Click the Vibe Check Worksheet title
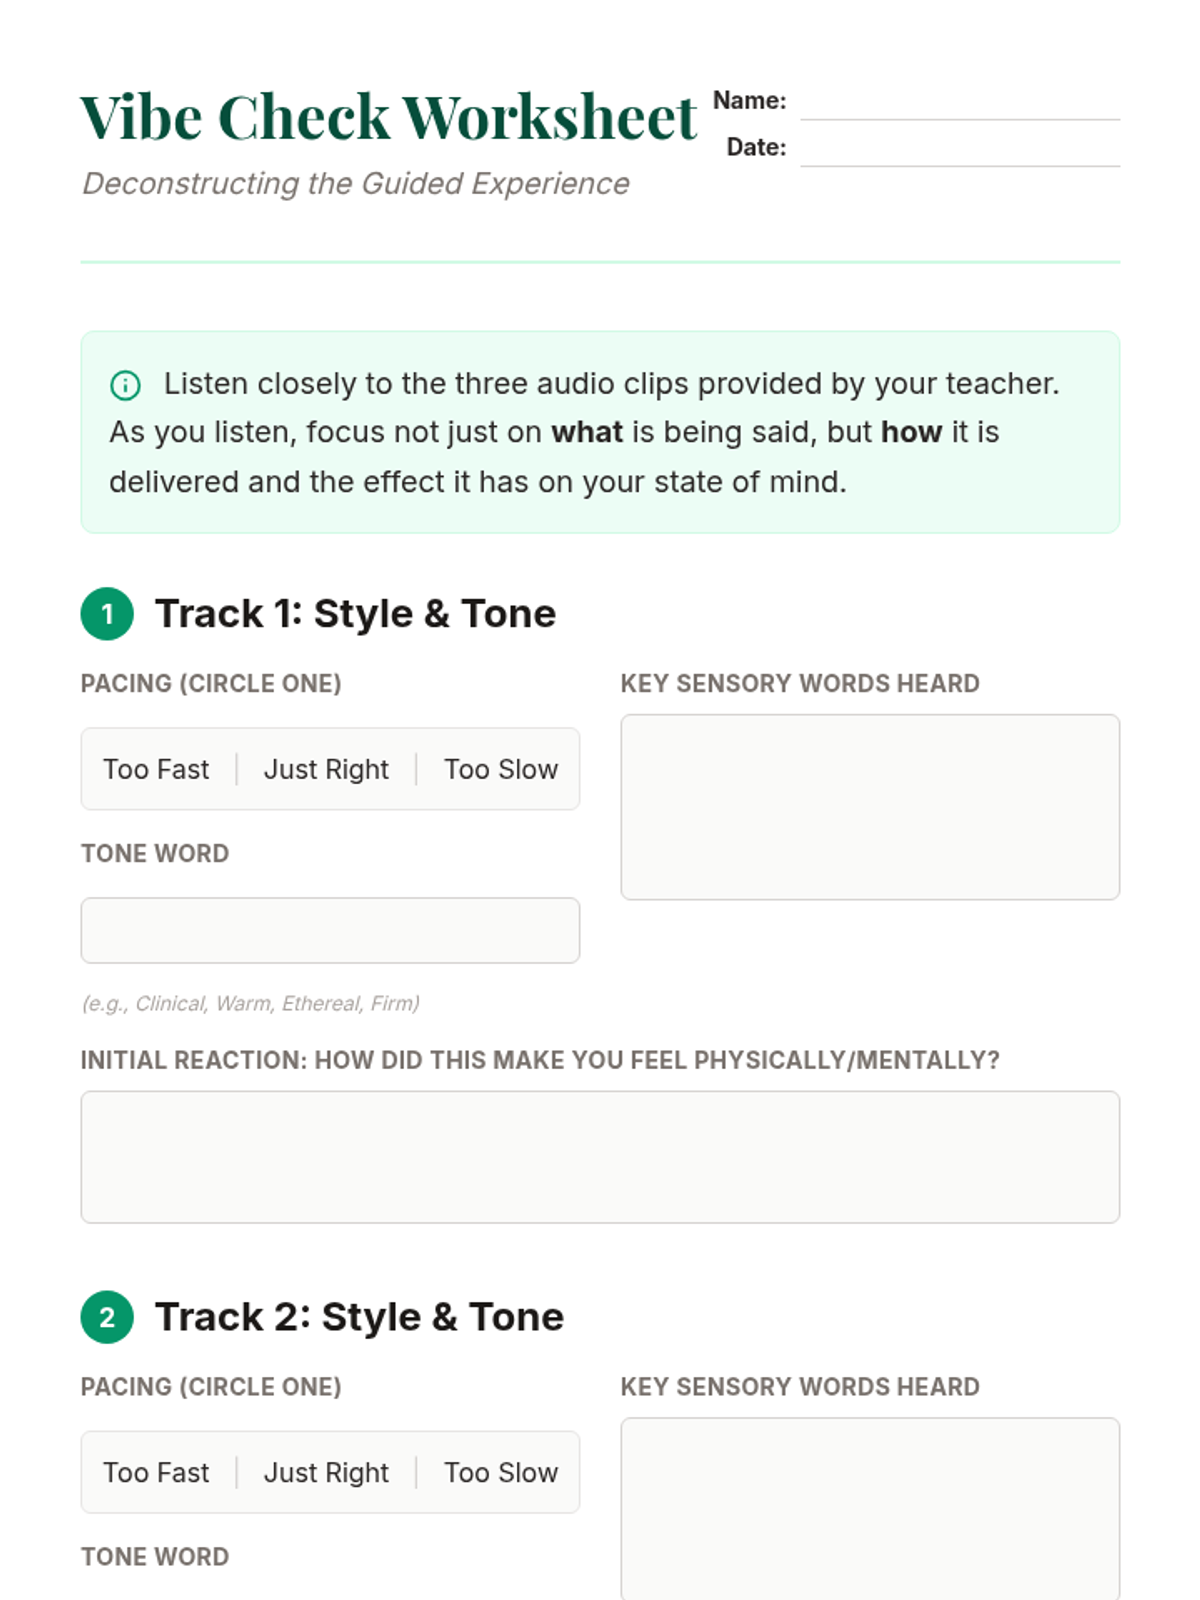Screen dimensions: 1200x1600 pyautogui.click(x=388, y=117)
